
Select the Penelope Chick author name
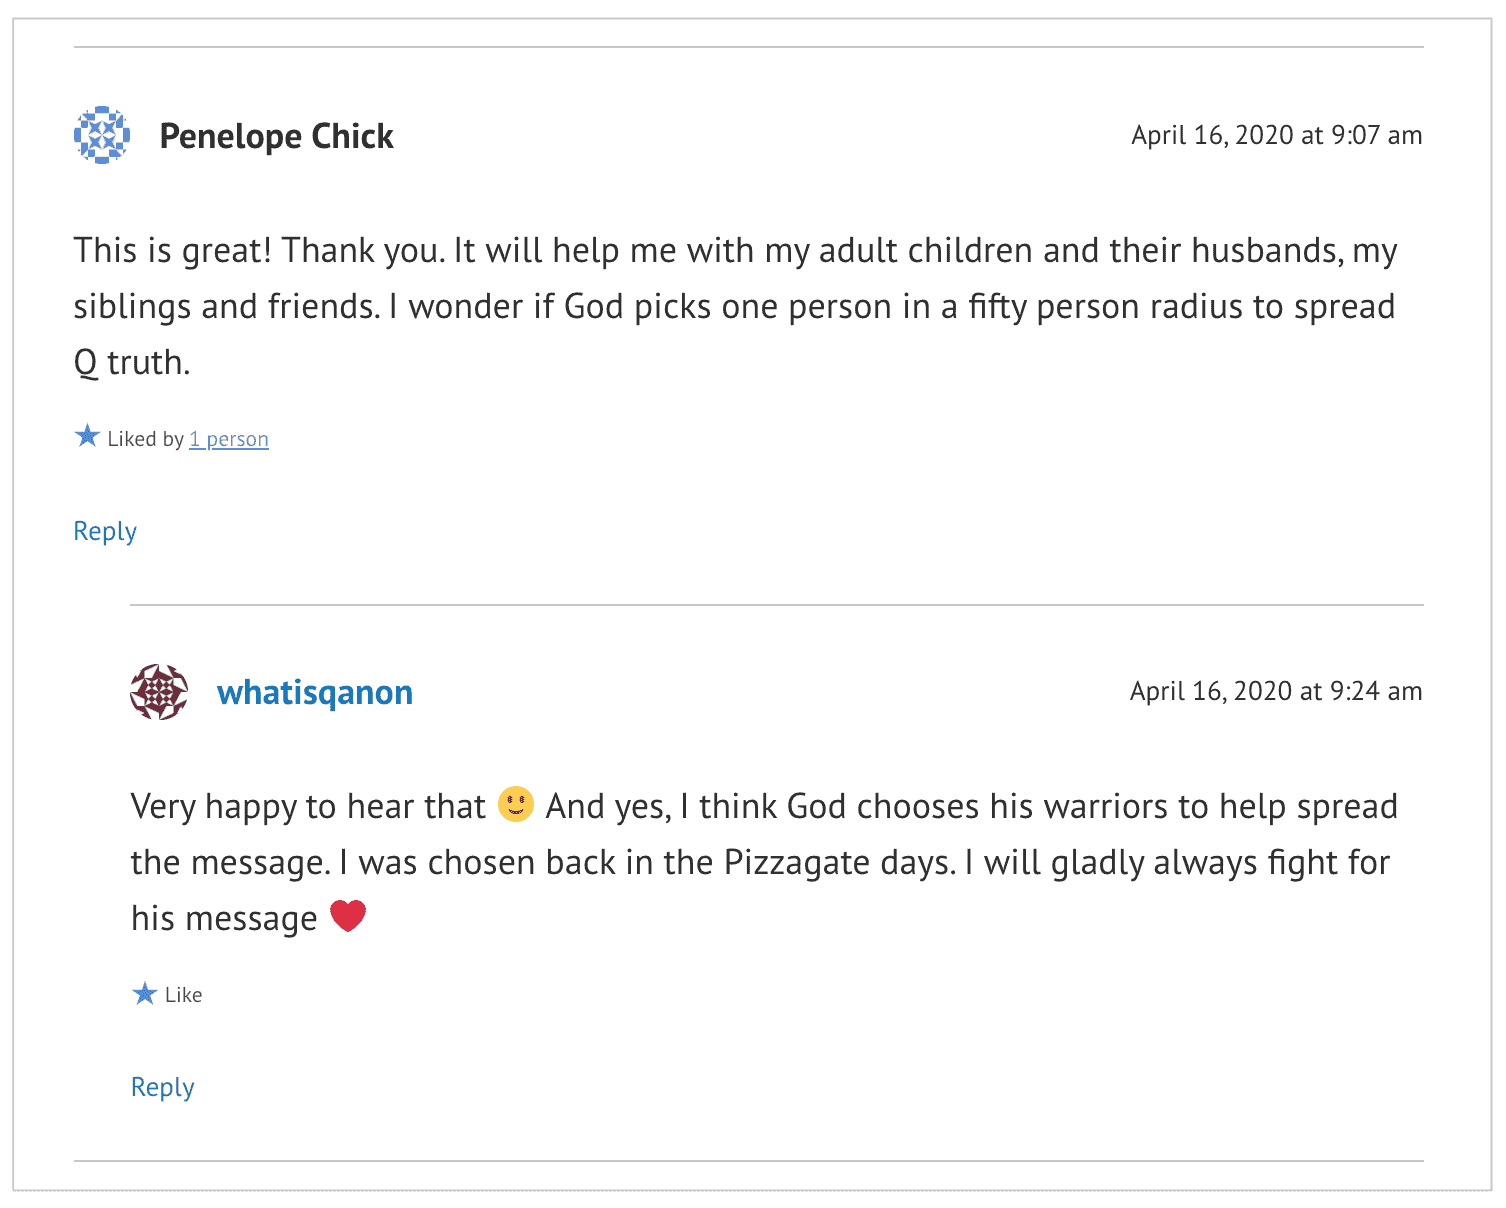(276, 136)
